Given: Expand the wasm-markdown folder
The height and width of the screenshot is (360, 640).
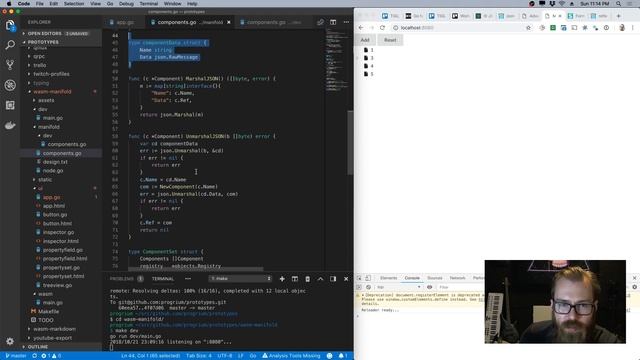Looking at the screenshot, I should click(54, 329).
